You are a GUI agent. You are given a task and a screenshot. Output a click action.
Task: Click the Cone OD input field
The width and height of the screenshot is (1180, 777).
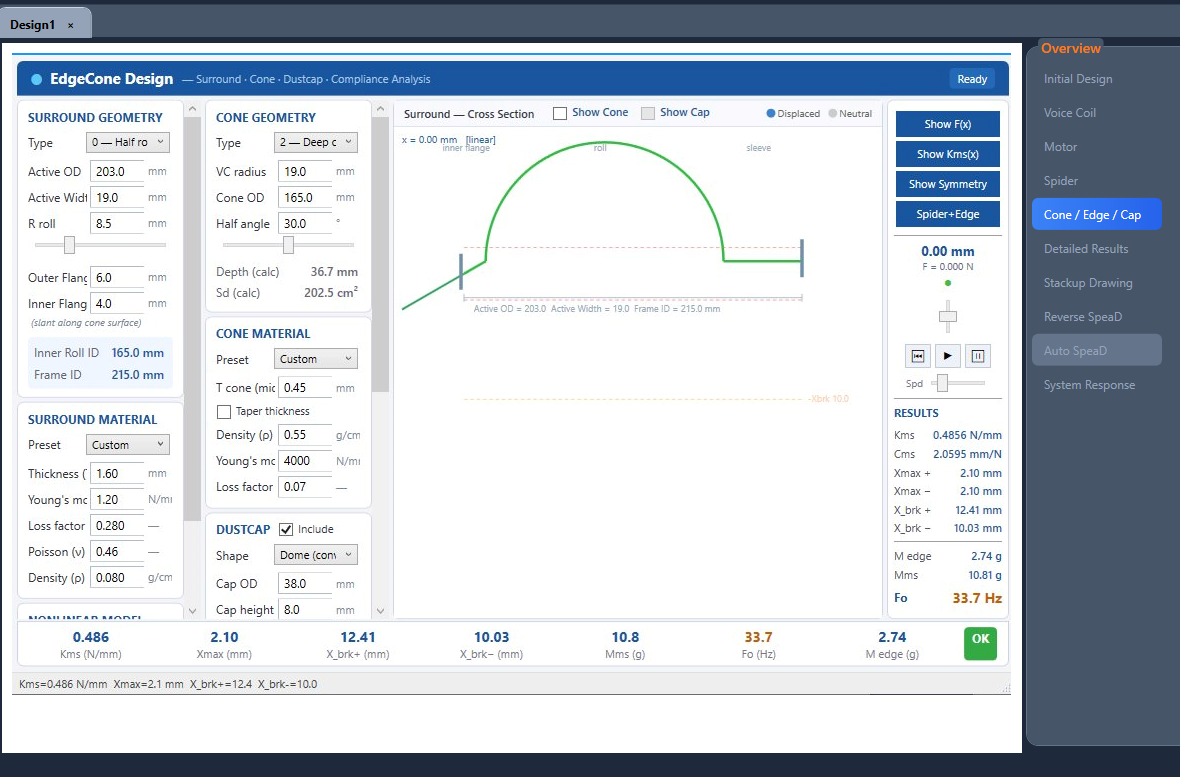pyautogui.click(x=305, y=198)
